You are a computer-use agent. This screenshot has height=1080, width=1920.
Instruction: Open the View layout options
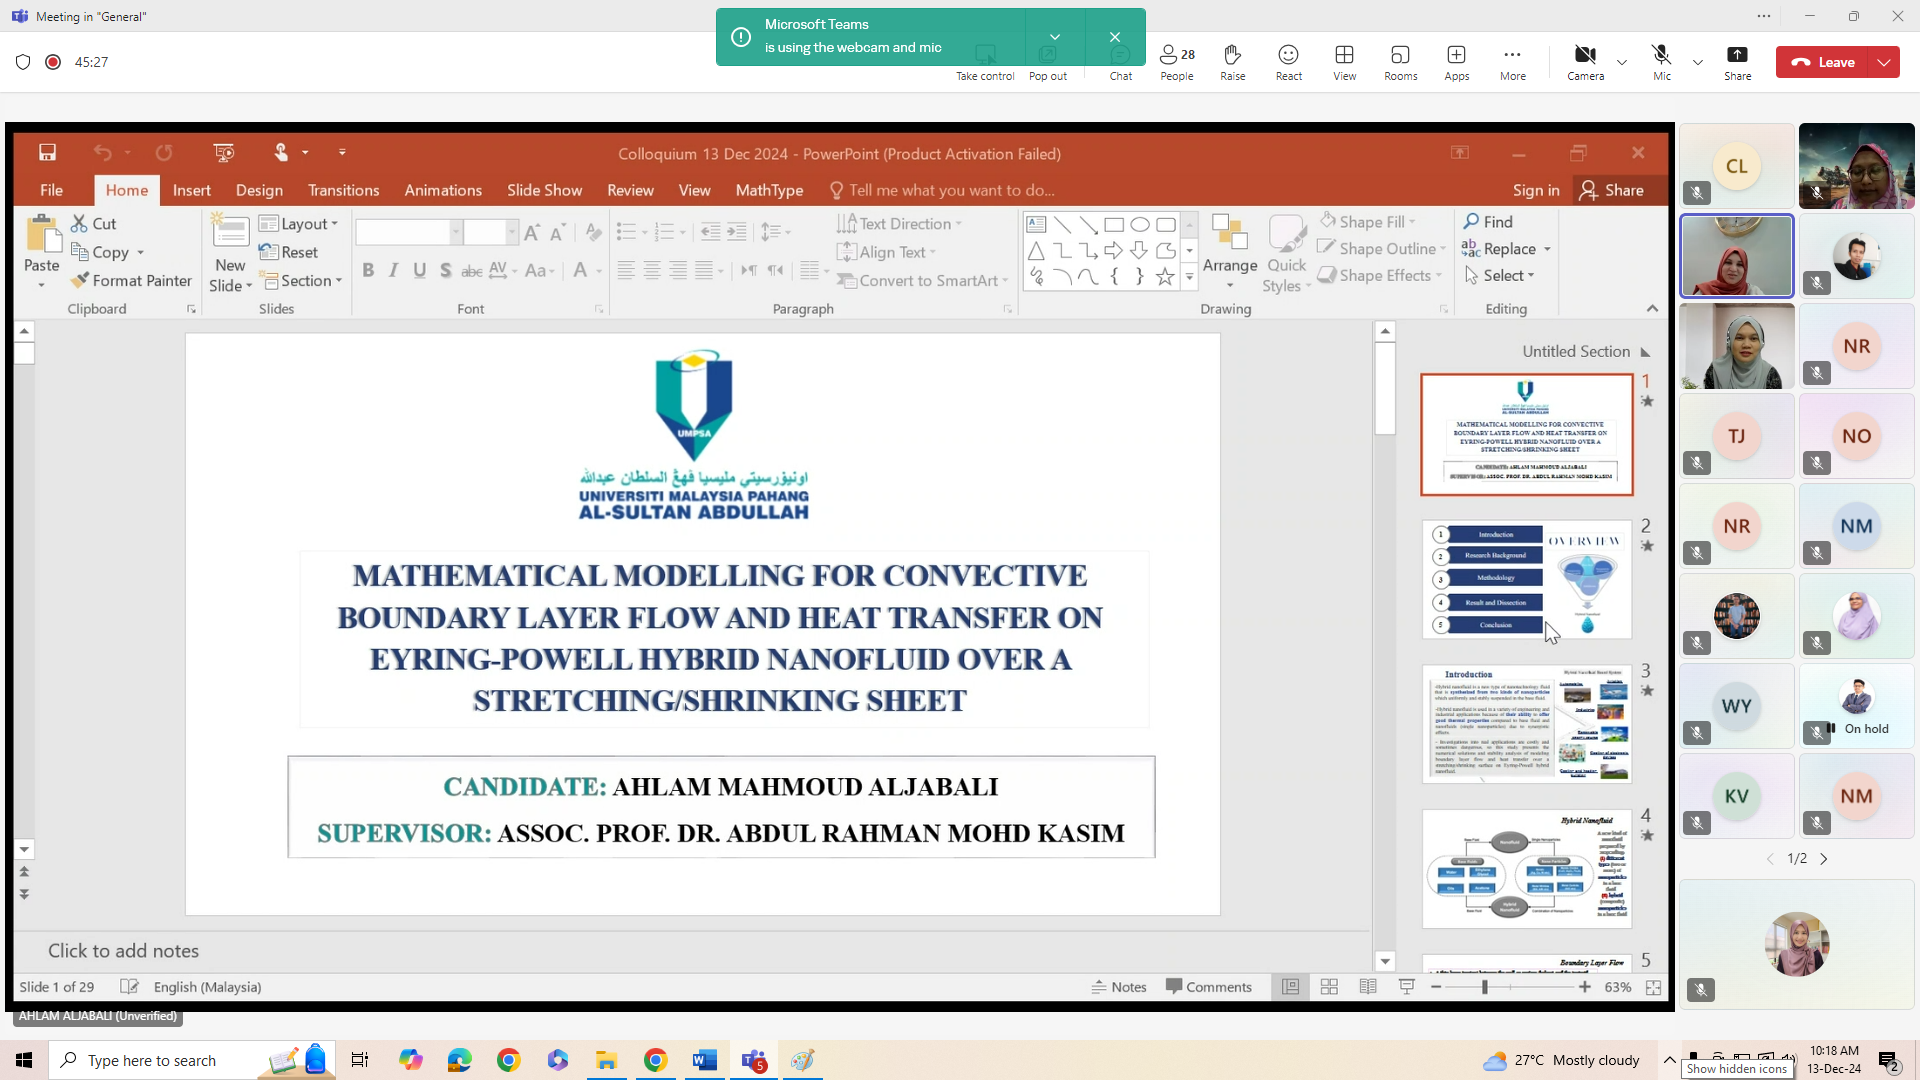[x=1345, y=62]
